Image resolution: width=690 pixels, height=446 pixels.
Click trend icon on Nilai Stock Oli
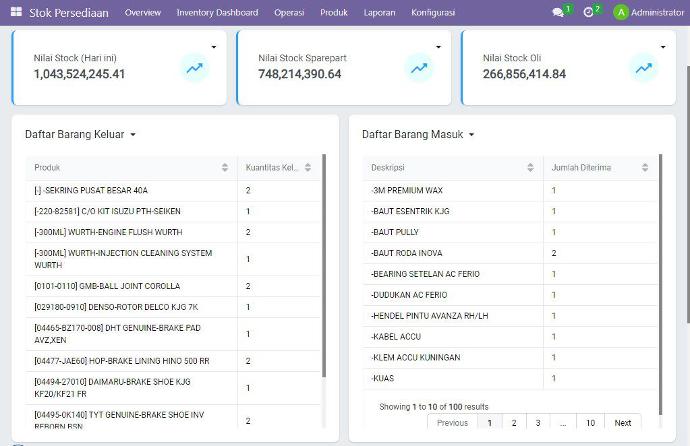click(x=644, y=68)
